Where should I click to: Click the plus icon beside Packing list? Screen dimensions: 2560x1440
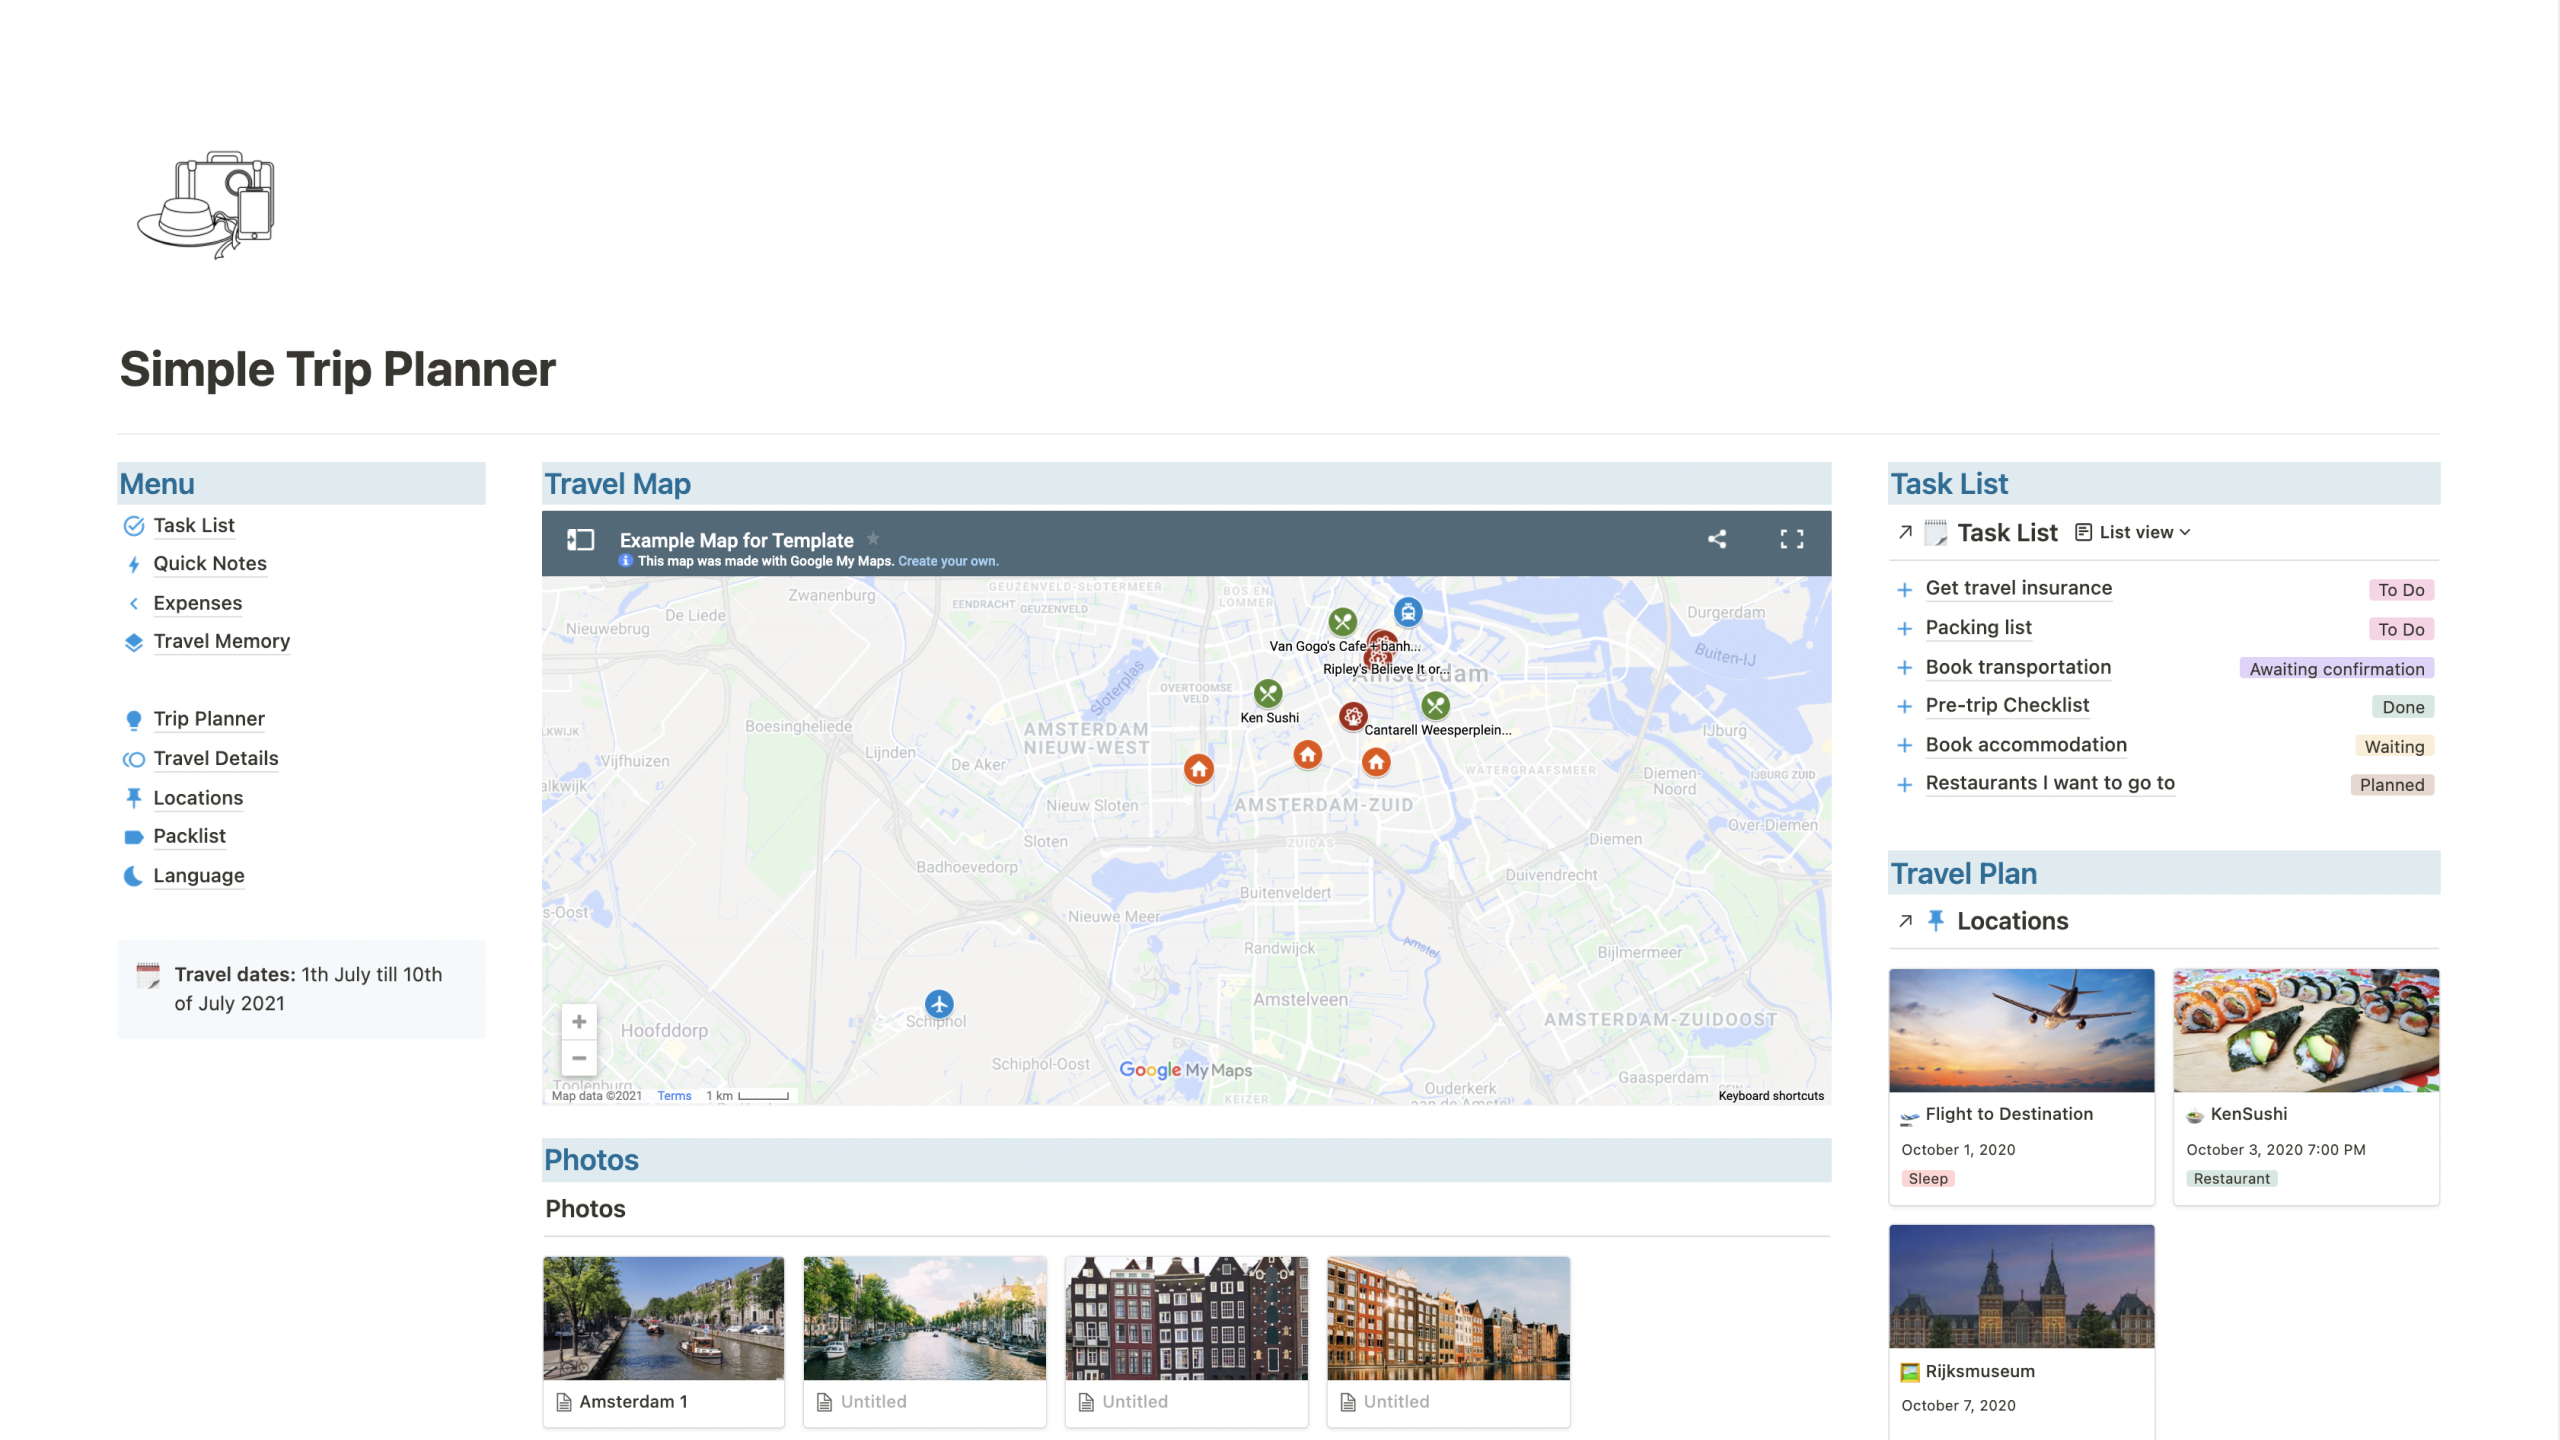point(1903,628)
